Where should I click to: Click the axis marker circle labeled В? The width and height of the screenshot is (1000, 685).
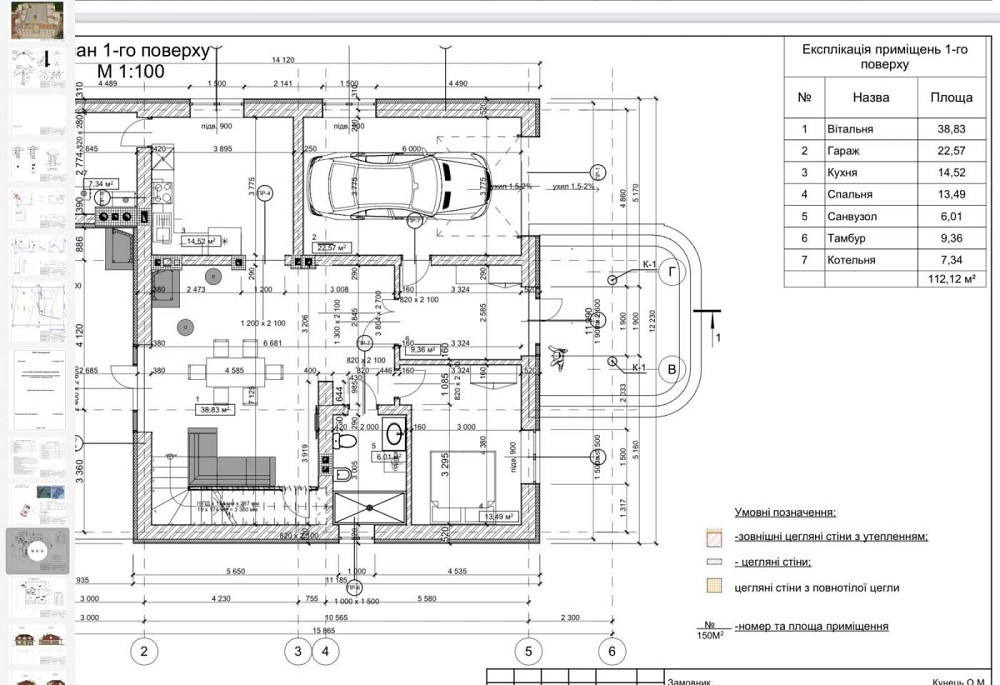(x=673, y=370)
